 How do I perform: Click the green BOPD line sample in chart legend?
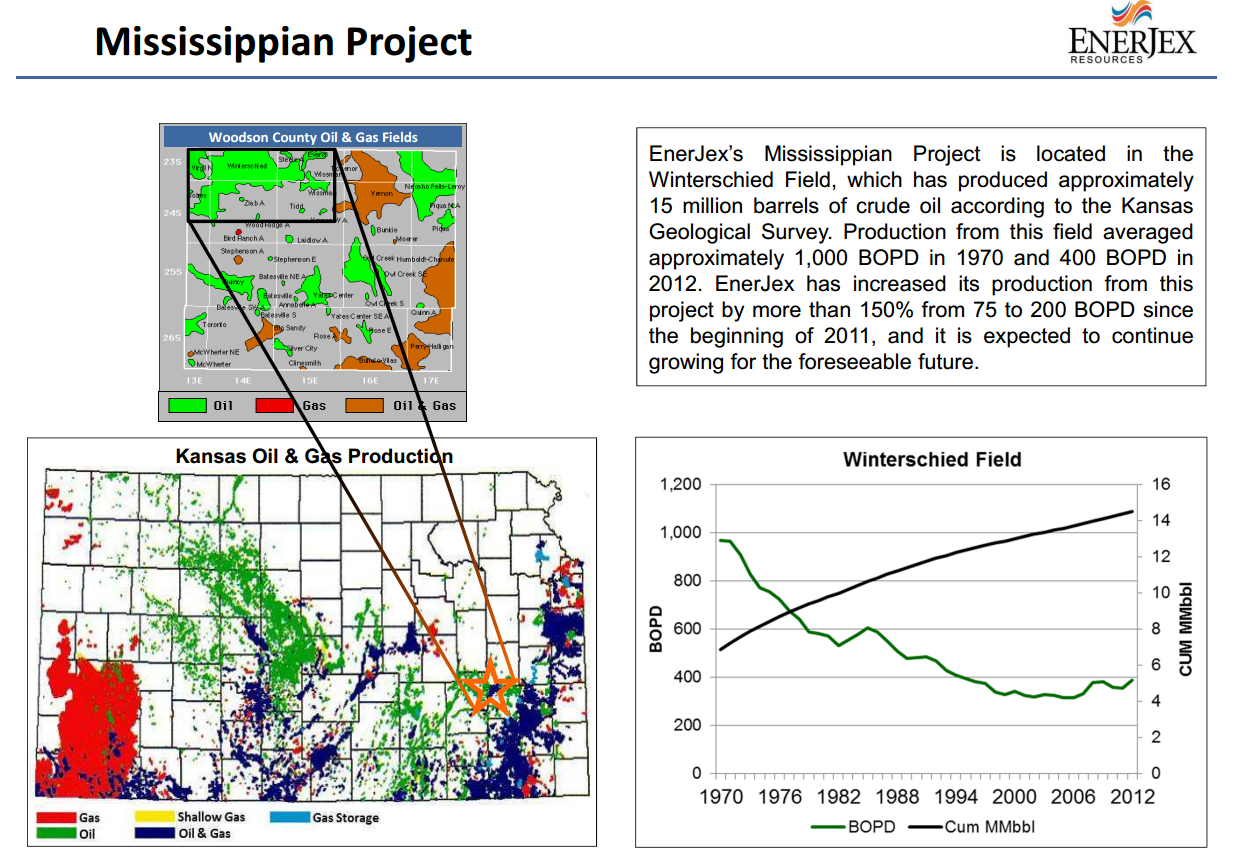coord(827,827)
